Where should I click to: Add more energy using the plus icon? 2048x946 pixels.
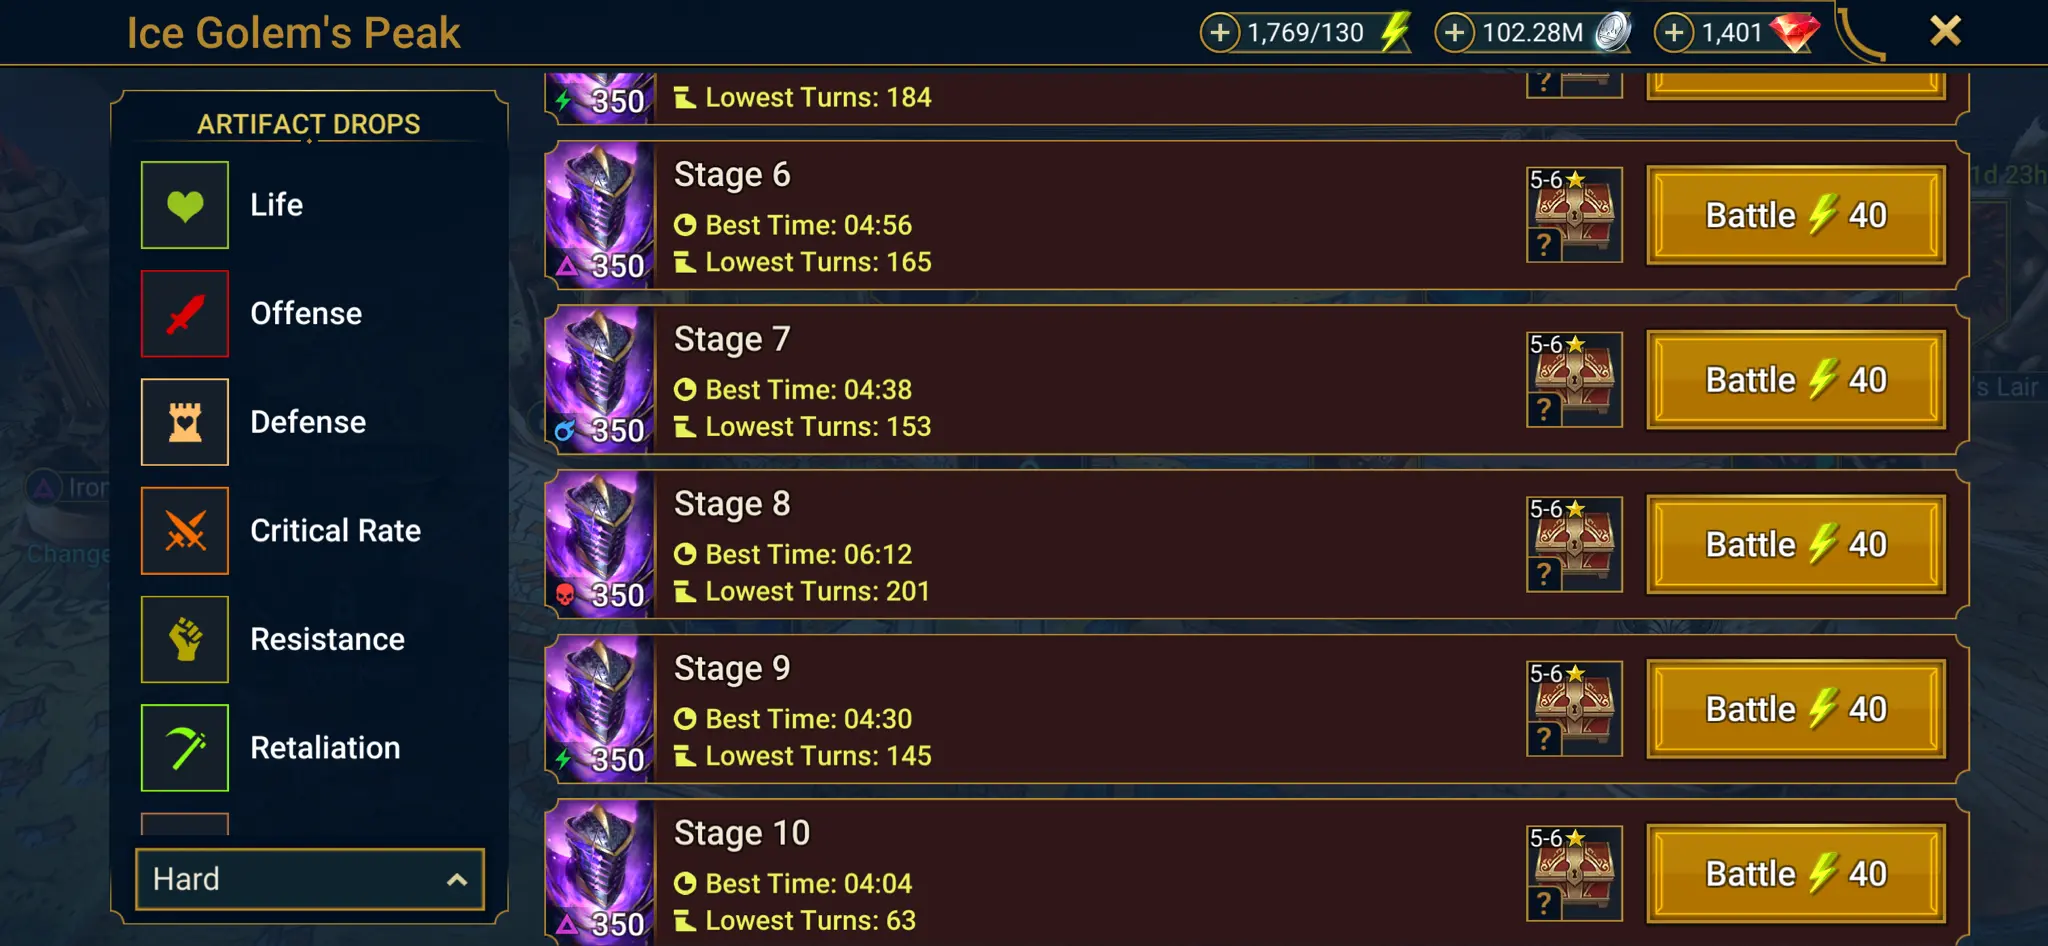pyautogui.click(x=1220, y=33)
